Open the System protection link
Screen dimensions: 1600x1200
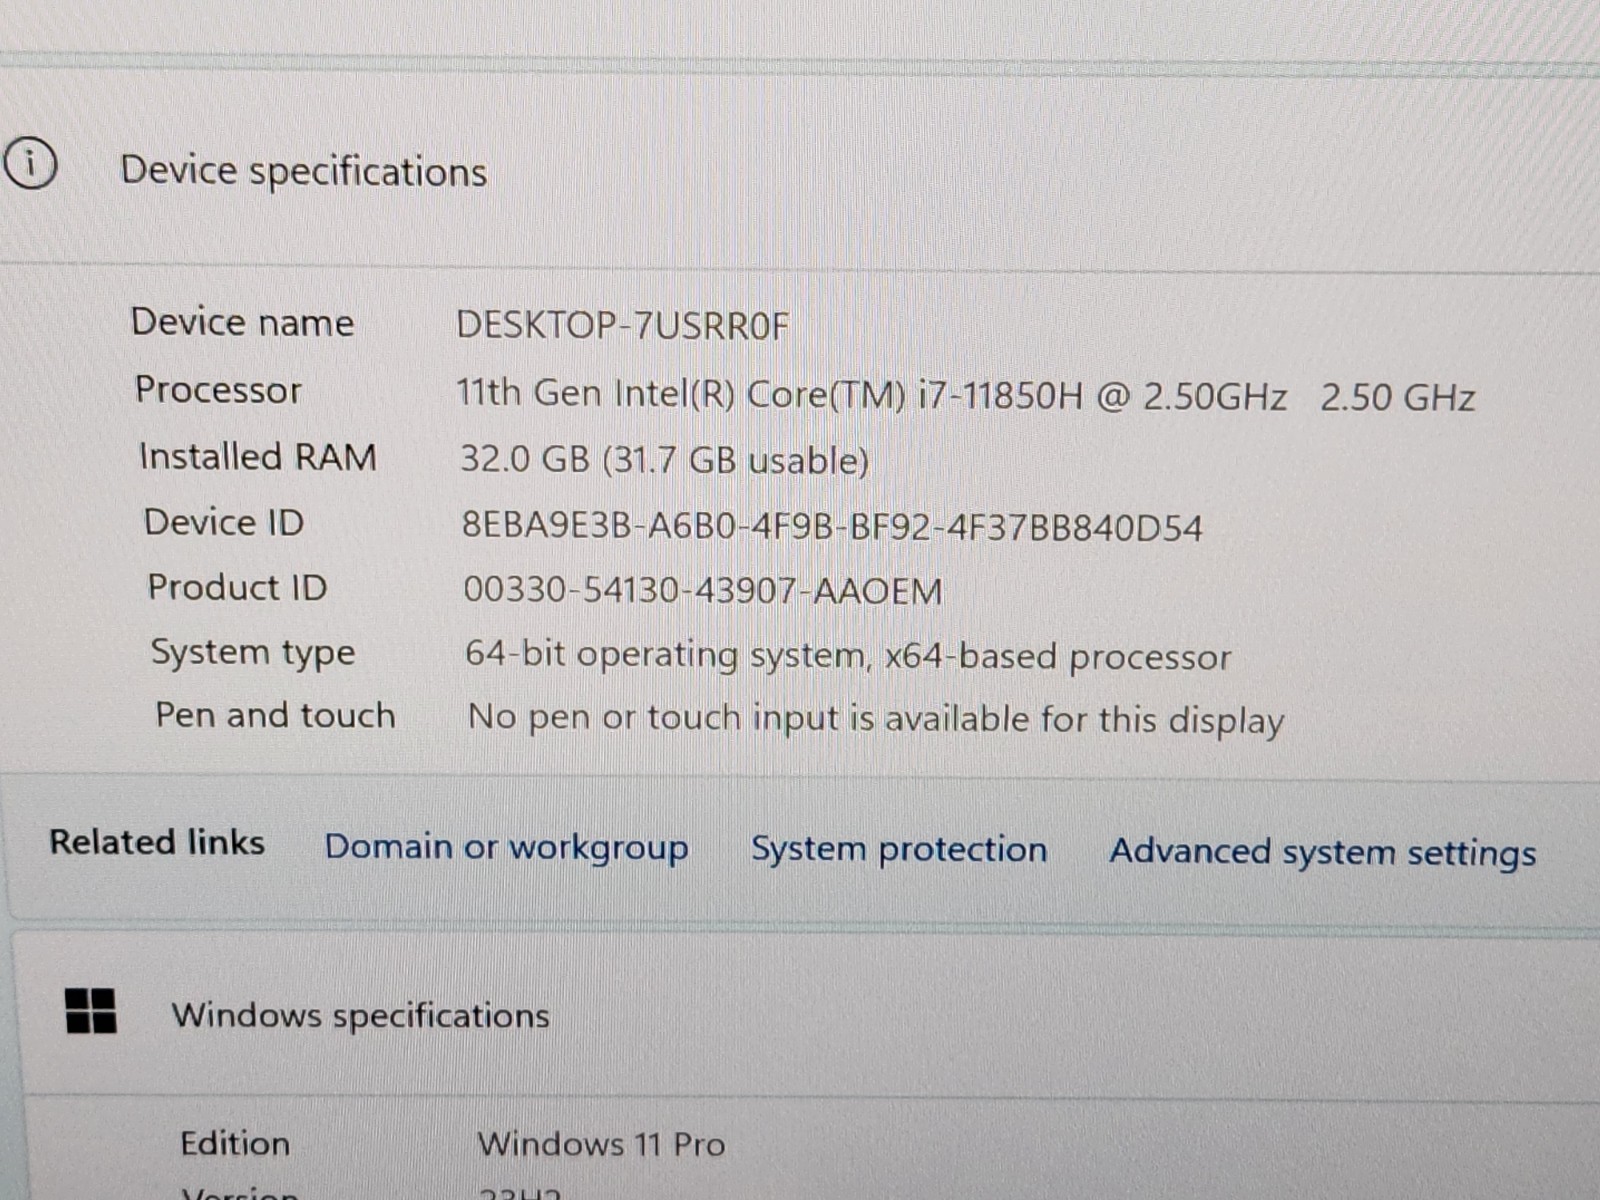[899, 849]
